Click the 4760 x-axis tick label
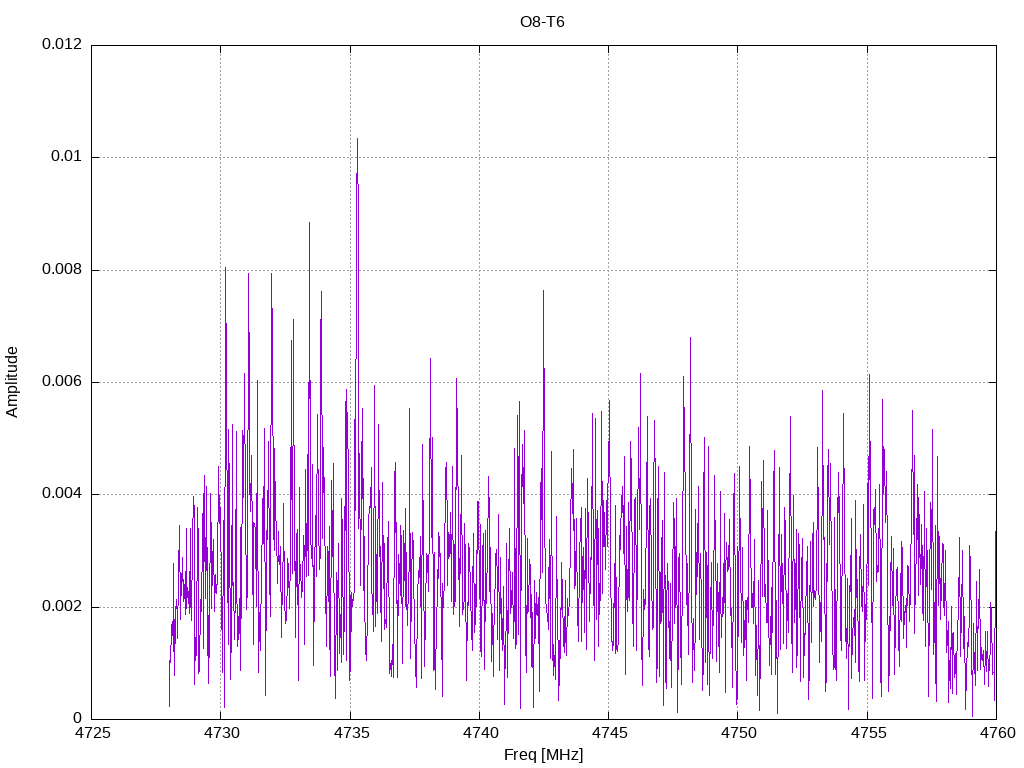 coord(997,733)
